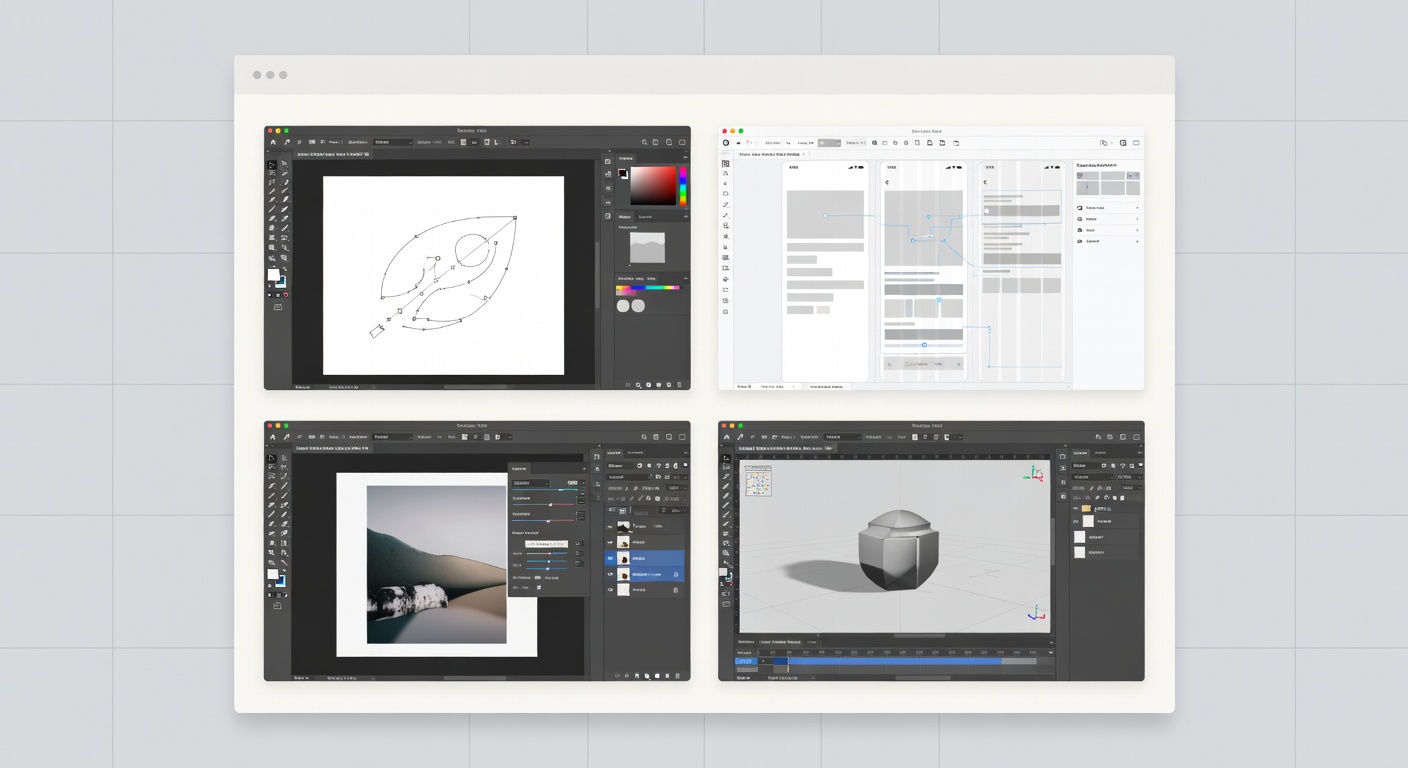Open options bar dropdown in 3D model window
The width and height of the screenshot is (1408, 768).
pyautogui.click(x=842, y=437)
